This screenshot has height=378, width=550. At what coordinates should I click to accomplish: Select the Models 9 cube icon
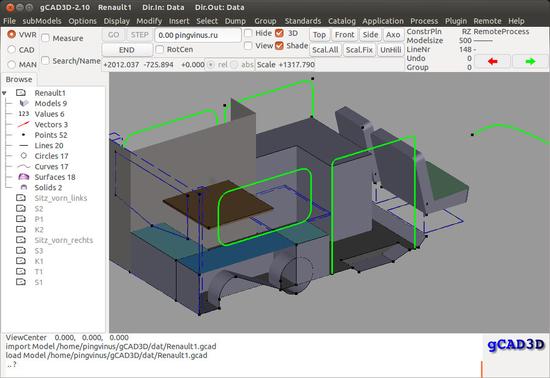[x=24, y=103]
